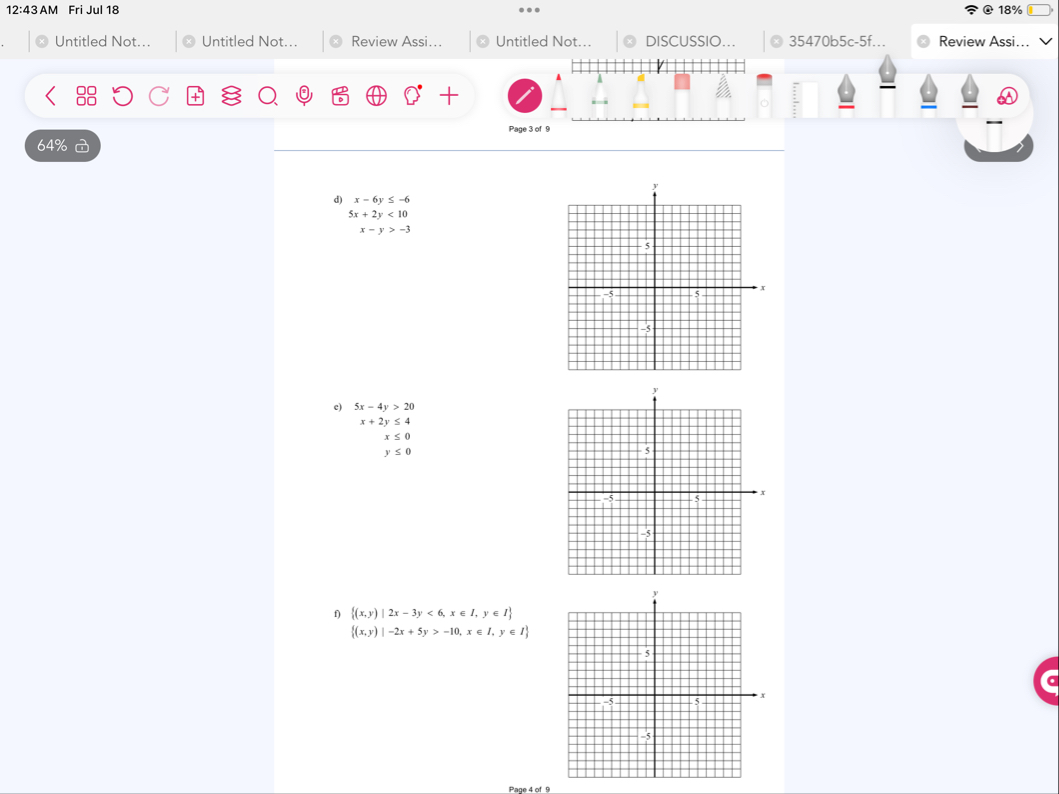Image resolution: width=1059 pixels, height=794 pixels.
Task: Switch to second Untitled Not… tab
Action: click(250, 41)
